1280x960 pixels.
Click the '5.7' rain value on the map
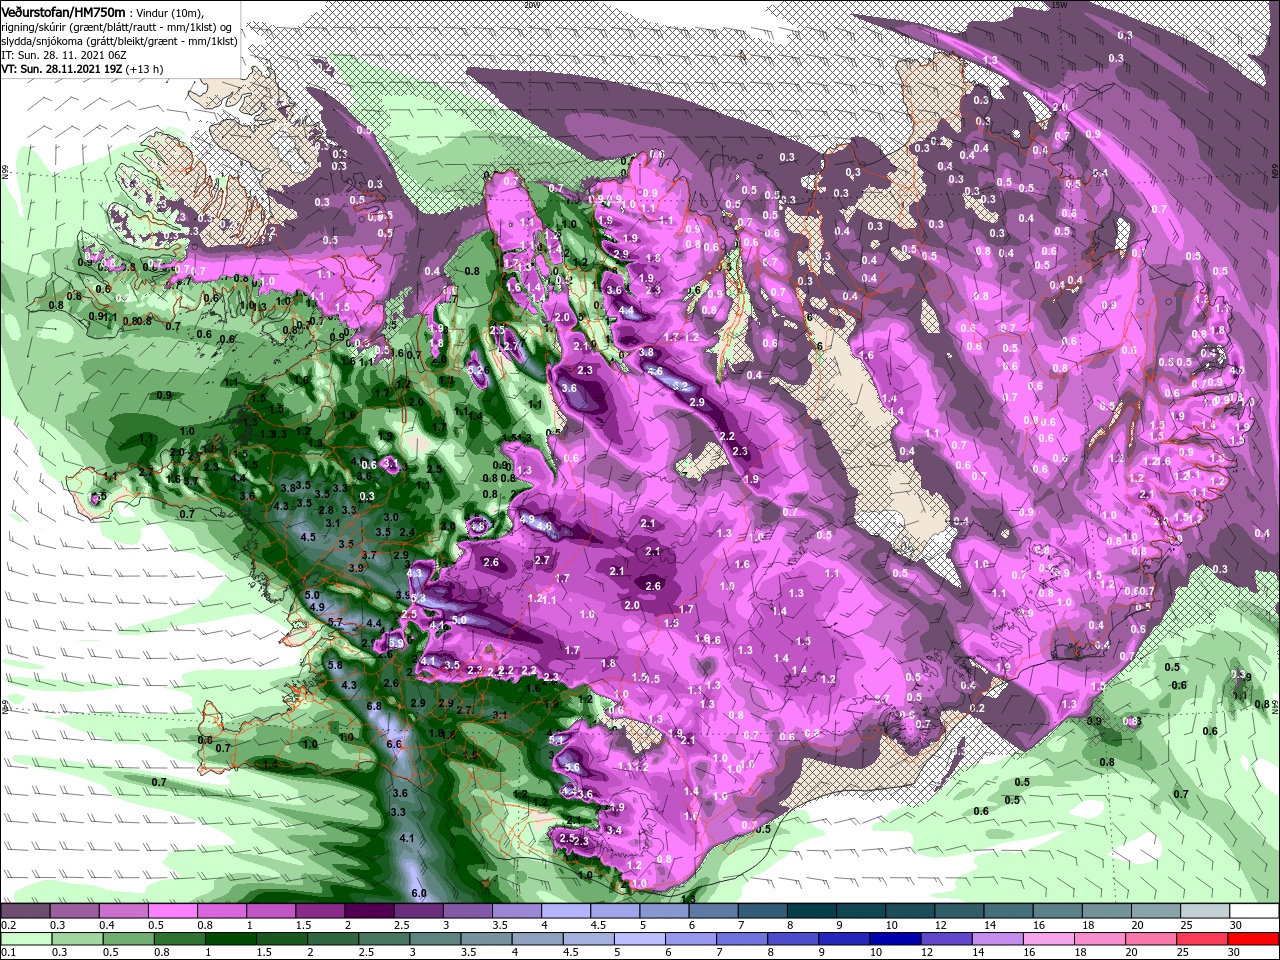click(x=335, y=622)
